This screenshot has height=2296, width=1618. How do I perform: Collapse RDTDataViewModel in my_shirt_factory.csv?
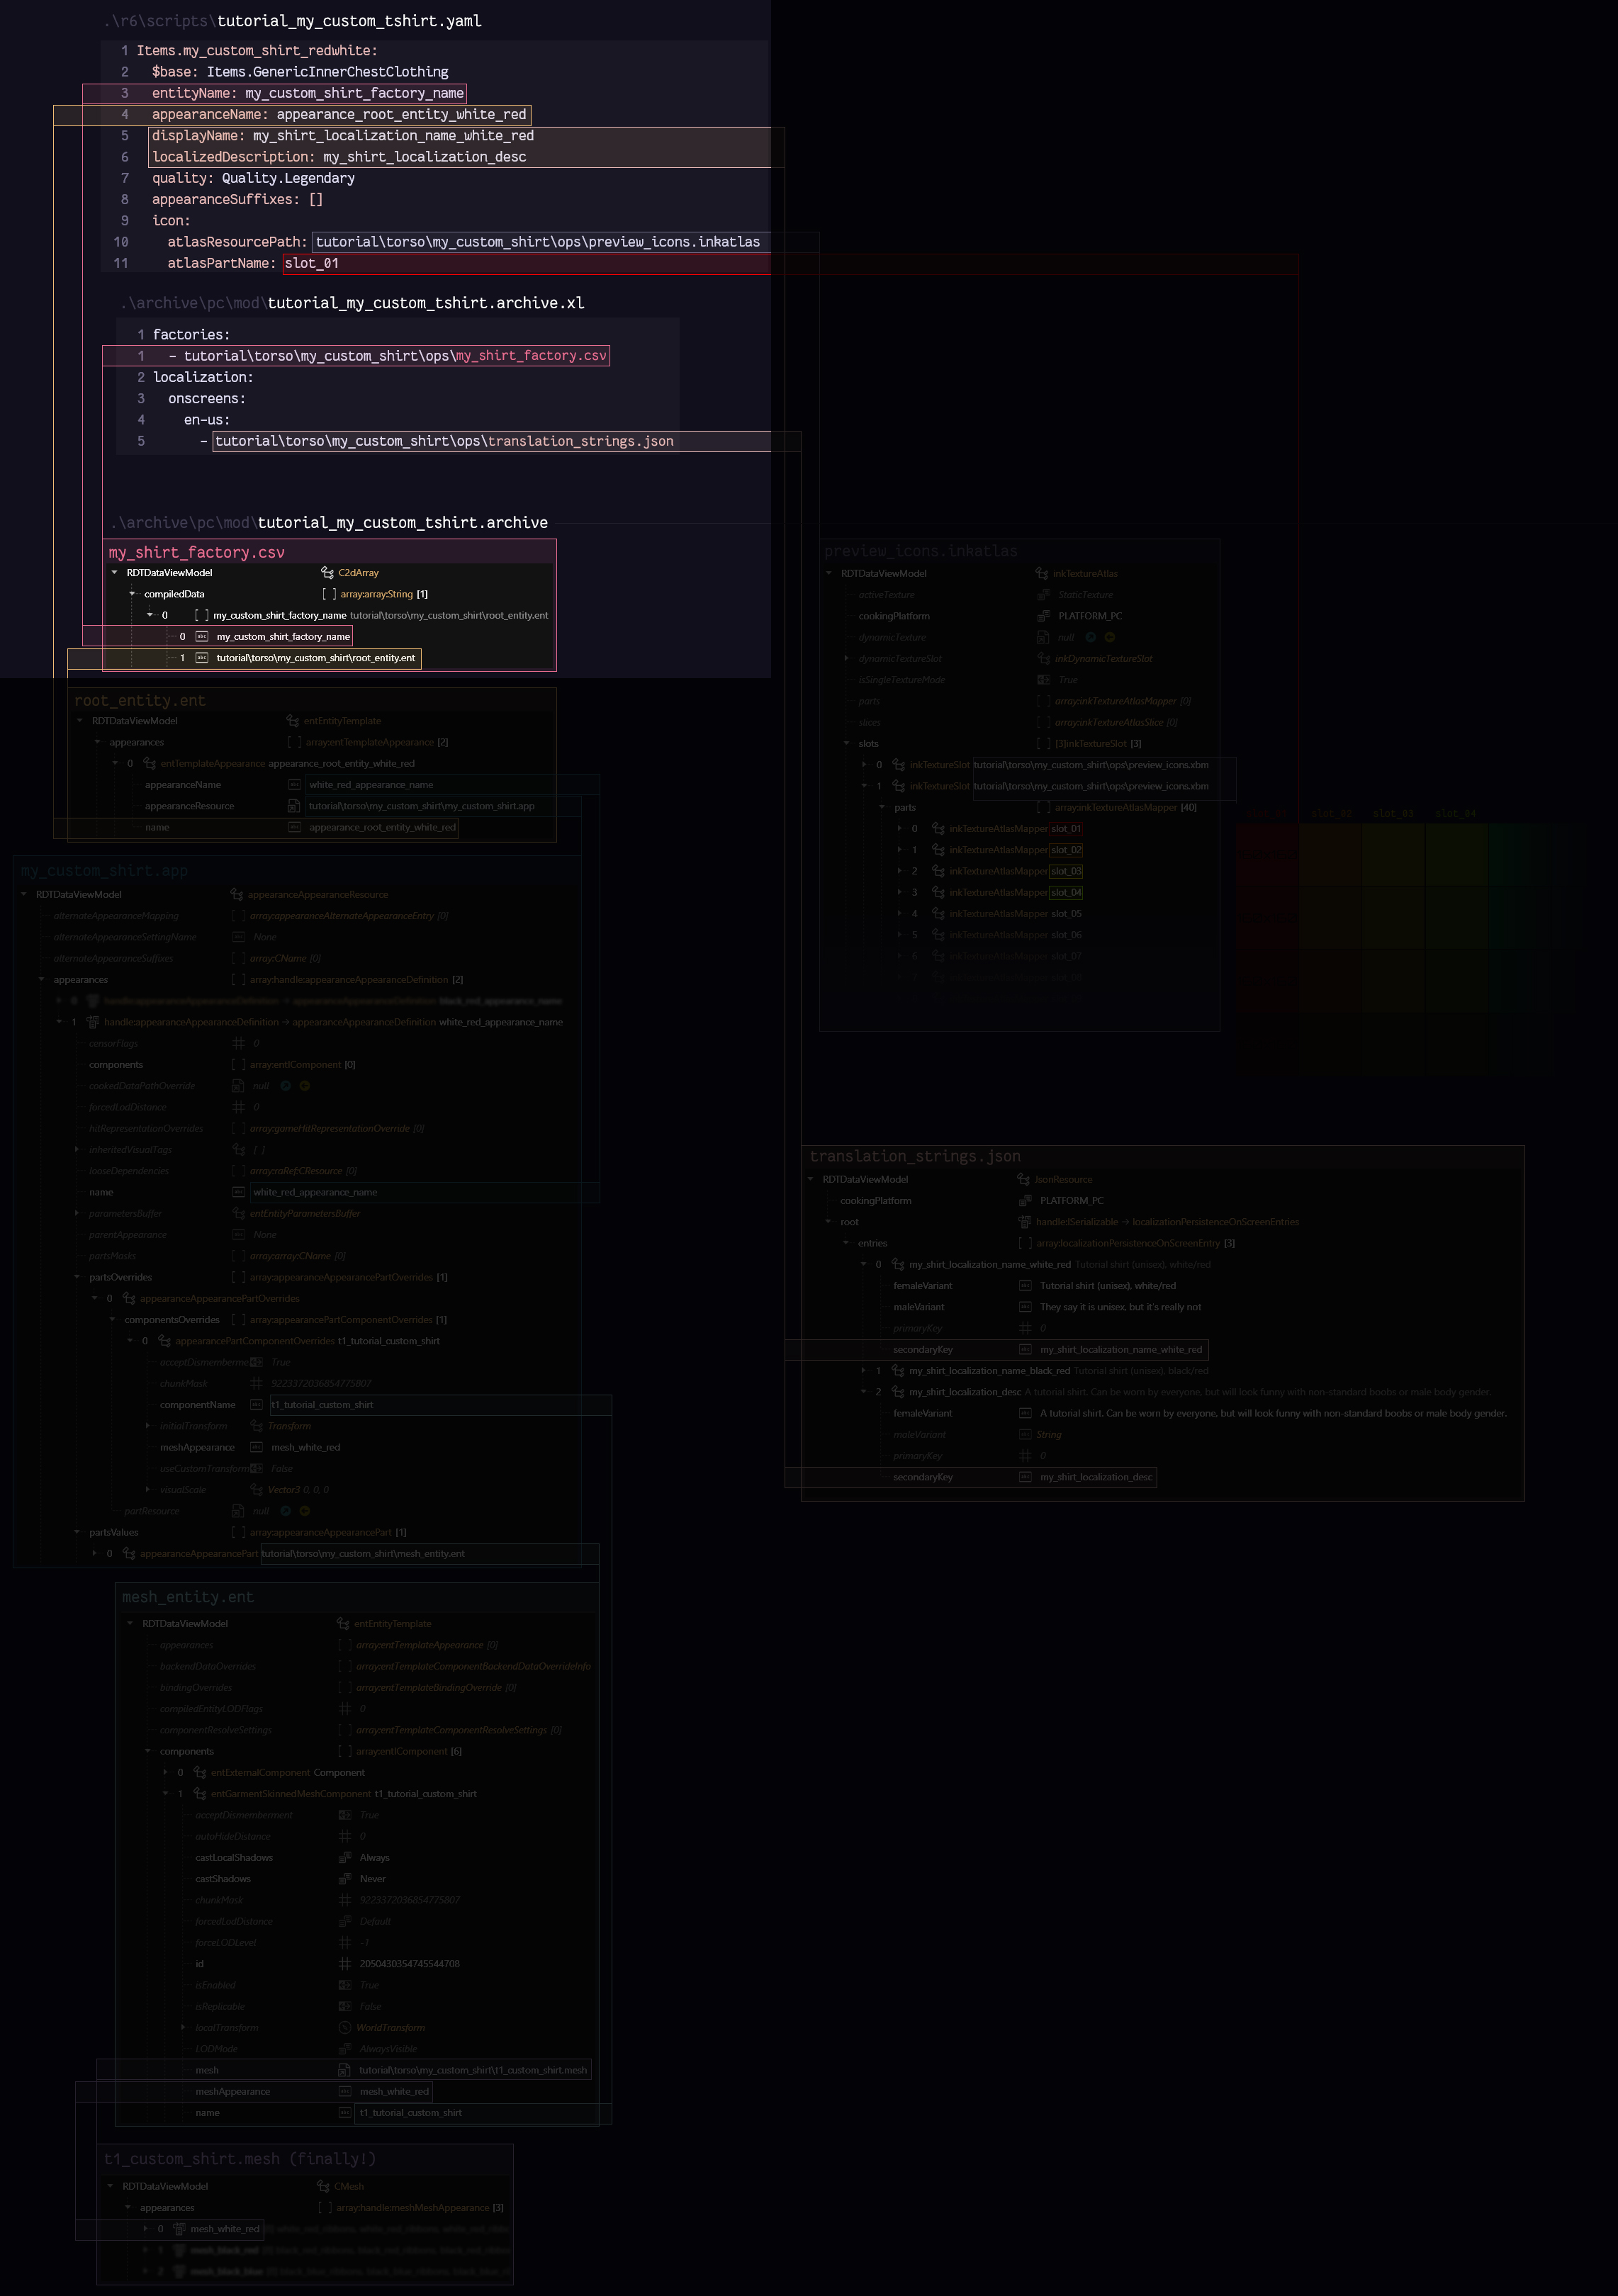coord(115,573)
